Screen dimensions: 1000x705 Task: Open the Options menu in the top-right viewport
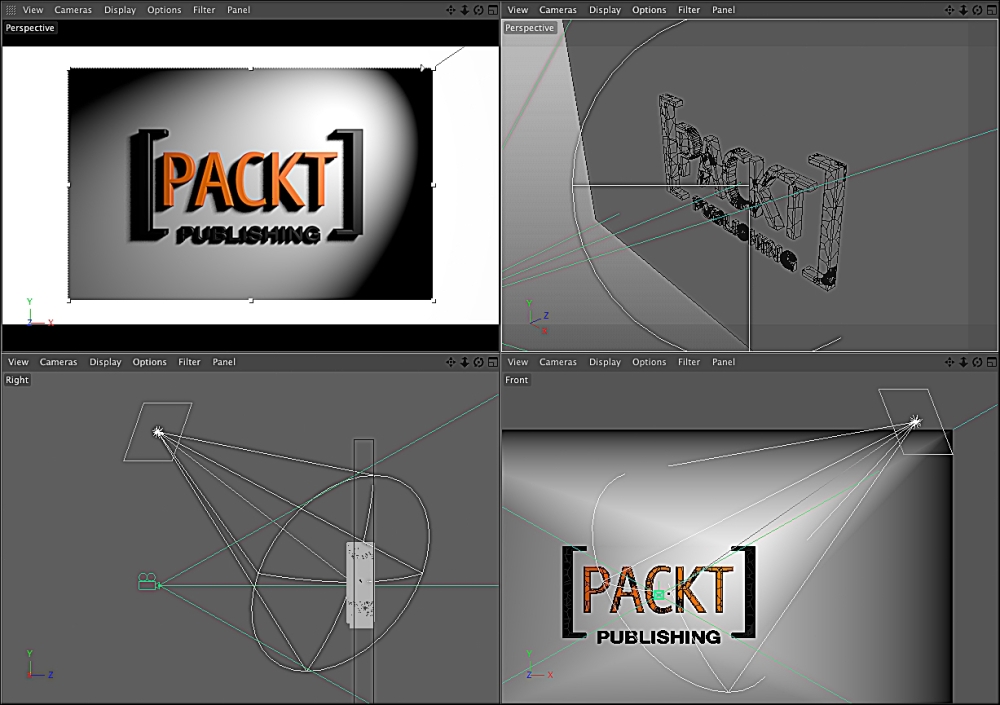point(649,10)
